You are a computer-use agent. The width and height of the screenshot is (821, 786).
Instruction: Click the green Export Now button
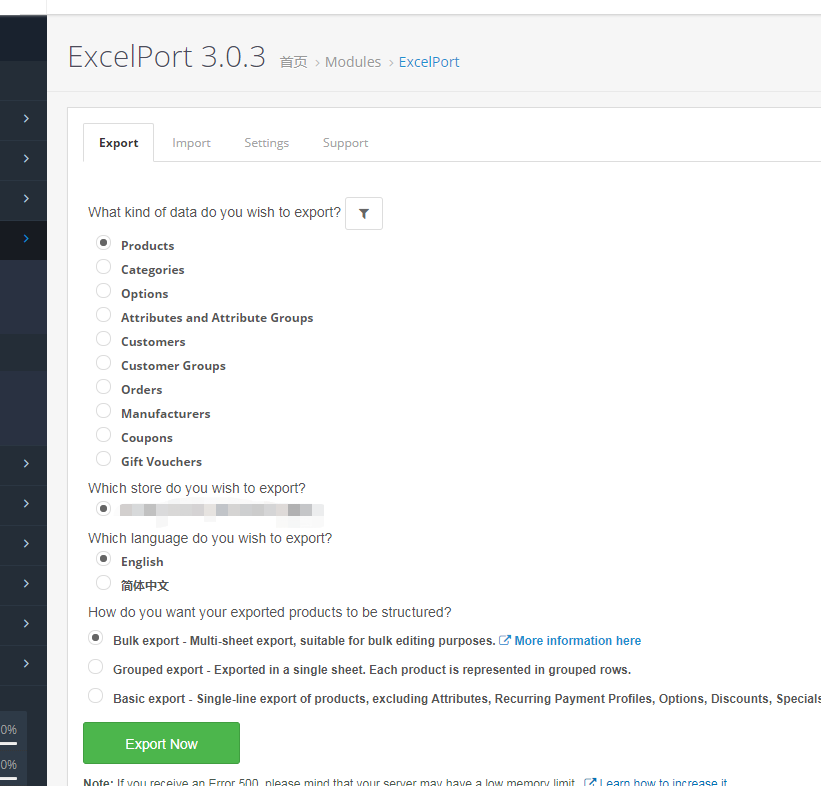[161, 743]
